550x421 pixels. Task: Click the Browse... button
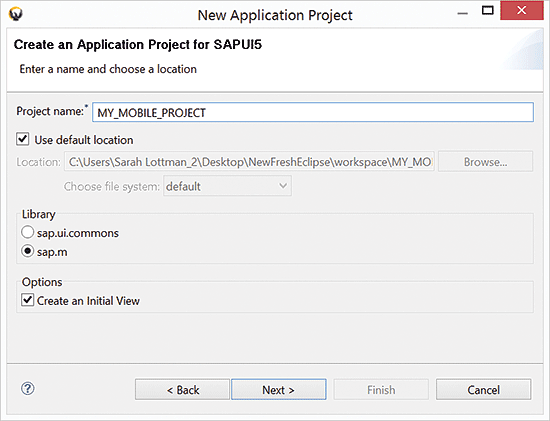tap(485, 162)
